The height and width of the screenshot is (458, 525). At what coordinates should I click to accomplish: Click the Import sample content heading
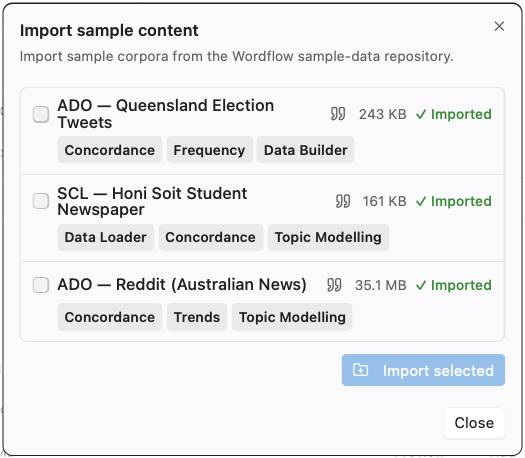coord(109,30)
